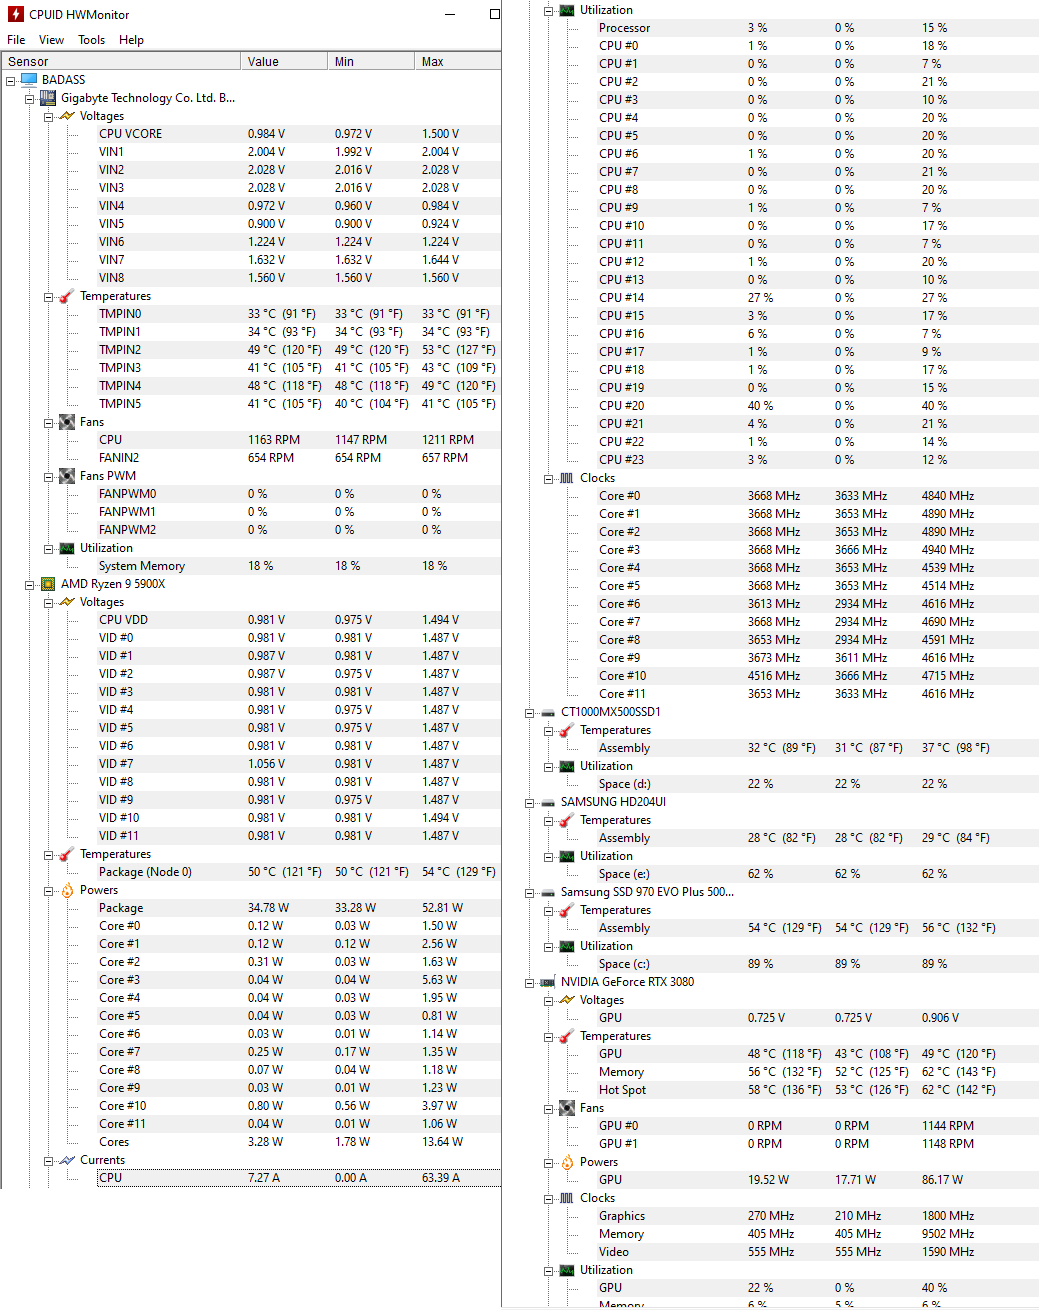
Task: Open the File menu
Action: coord(16,40)
